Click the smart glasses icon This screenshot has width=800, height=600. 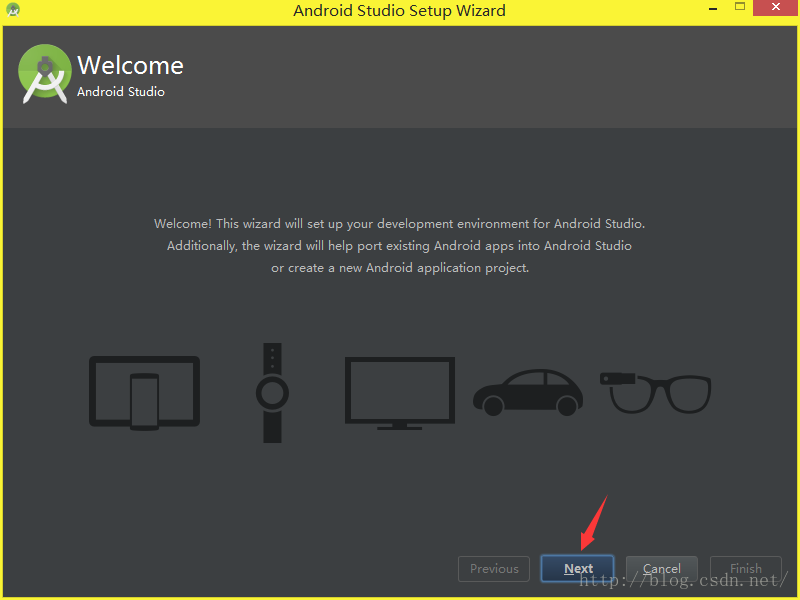[656, 393]
